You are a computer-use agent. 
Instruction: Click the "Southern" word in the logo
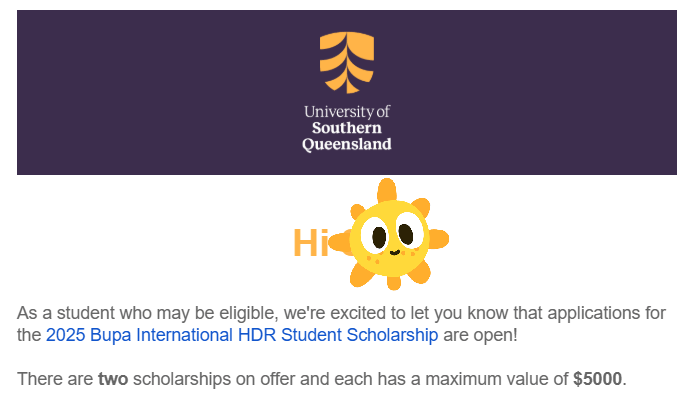346,128
